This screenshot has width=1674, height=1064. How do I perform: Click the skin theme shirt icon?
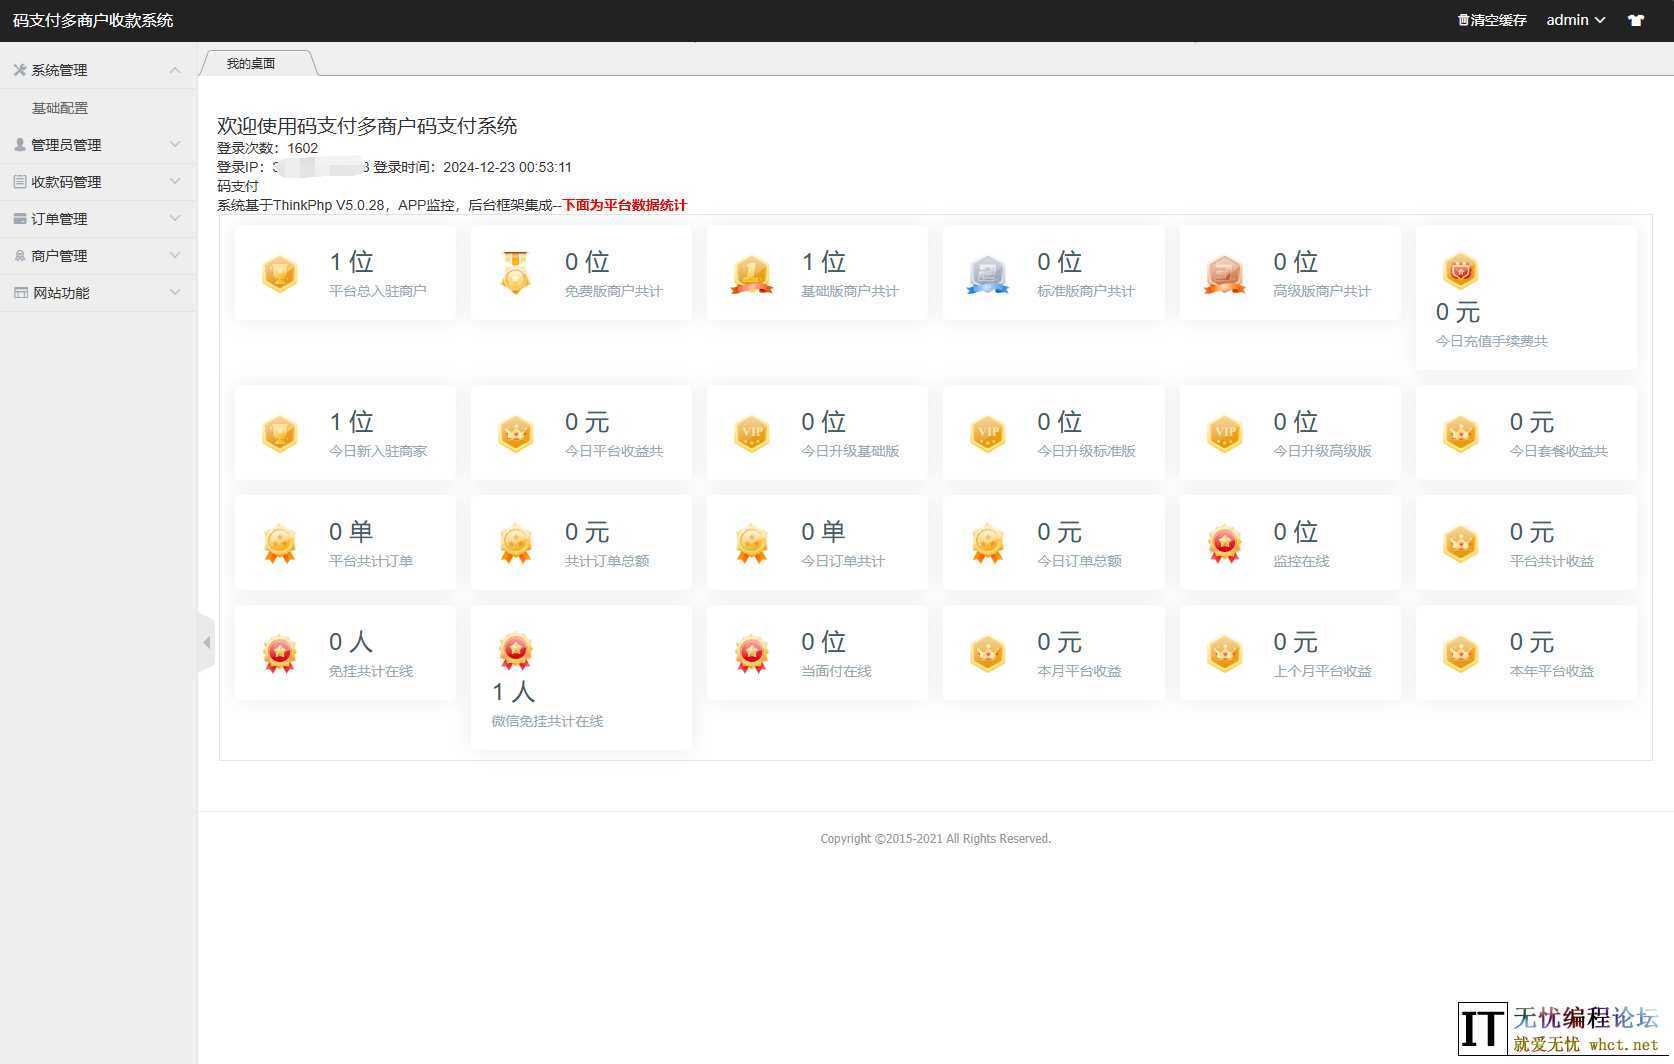1636,20
